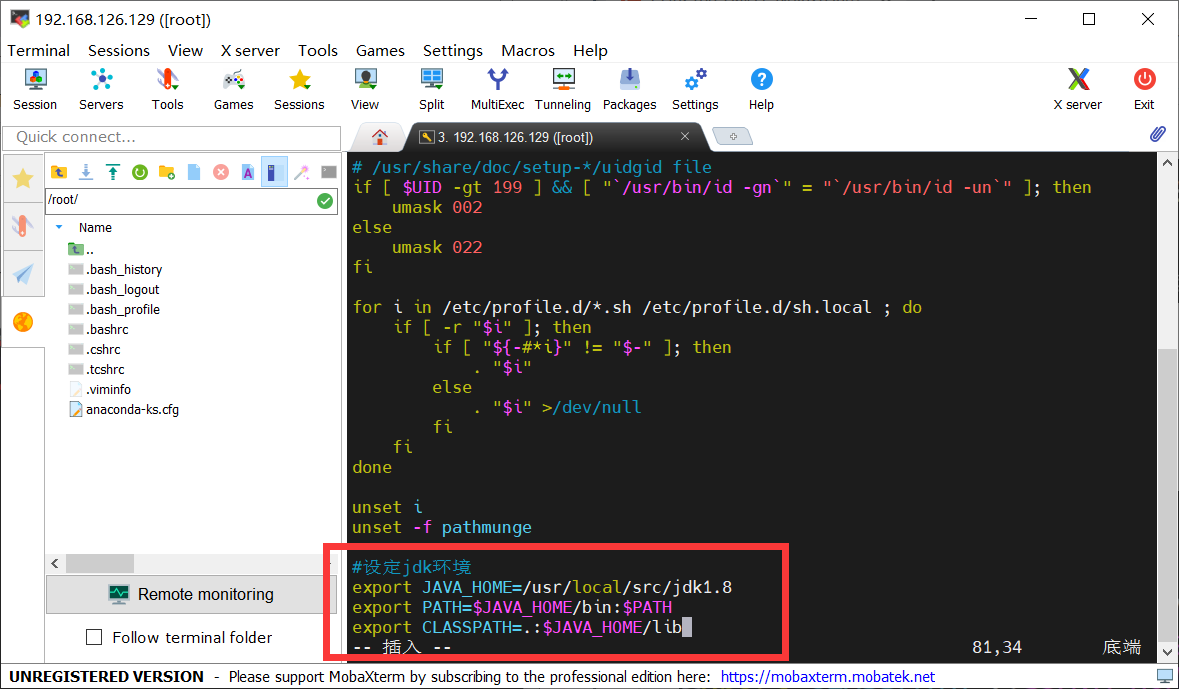
Task: Open the Help toolbar icon
Action: tap(761, 89)
